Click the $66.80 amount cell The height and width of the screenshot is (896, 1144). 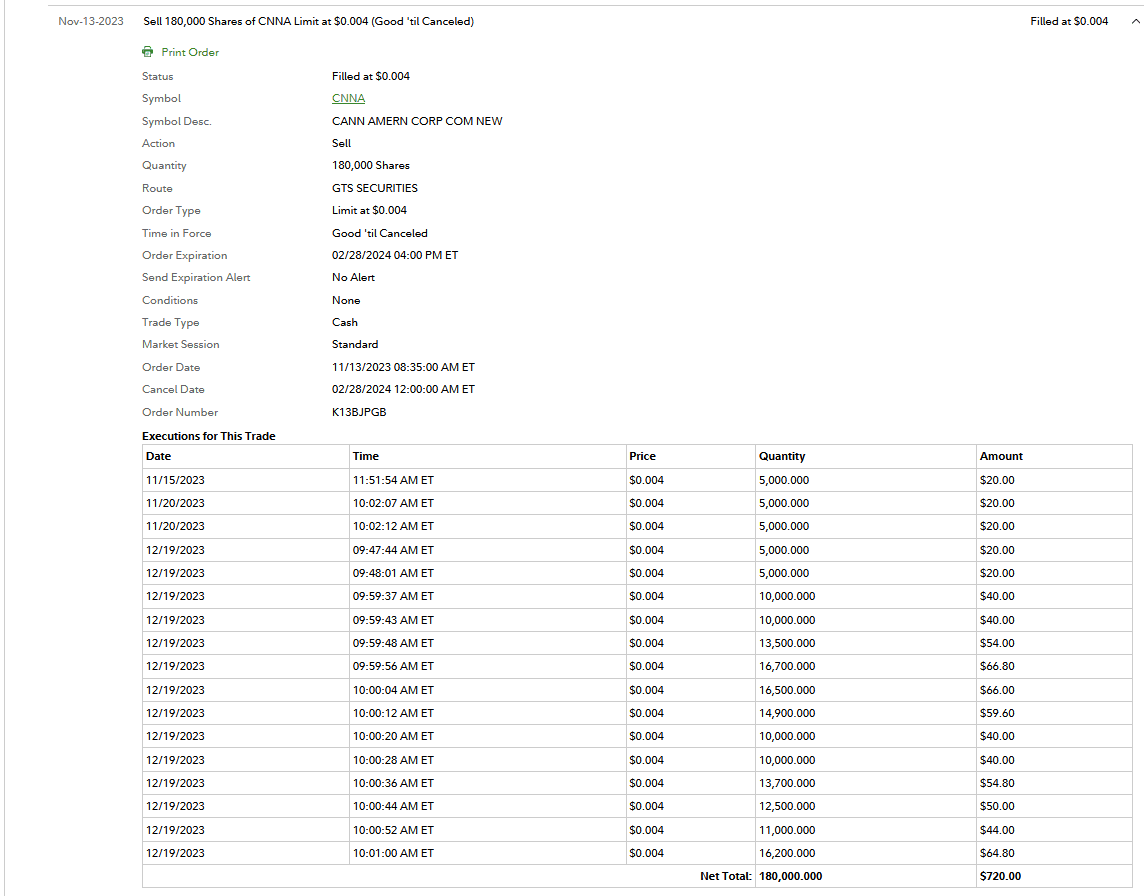pyautogui.click(x=997, y=666)
